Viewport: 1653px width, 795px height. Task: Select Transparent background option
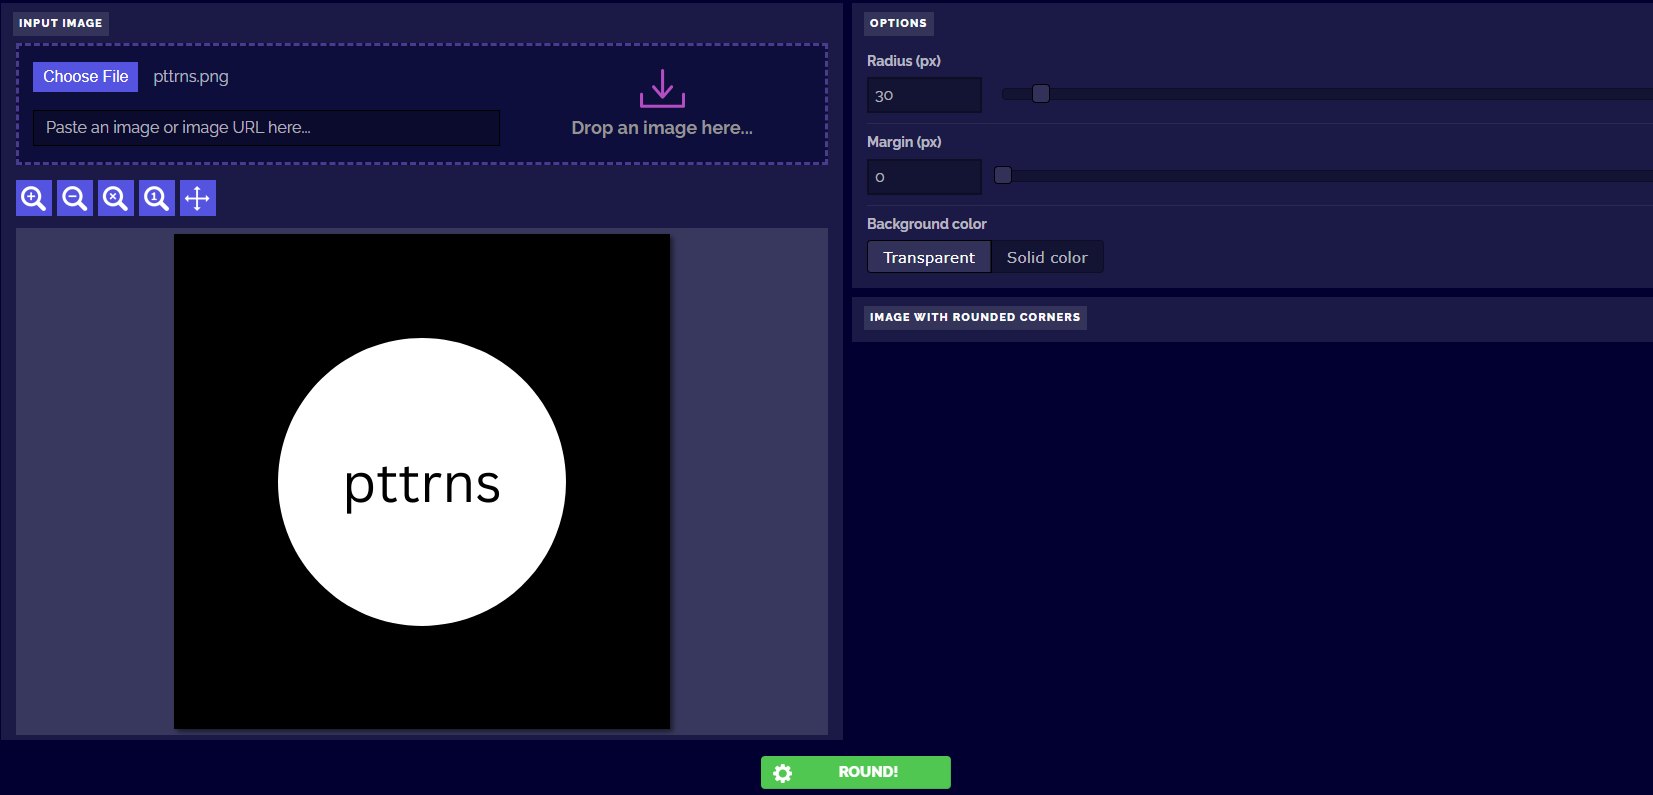click(x=929, y=257)
